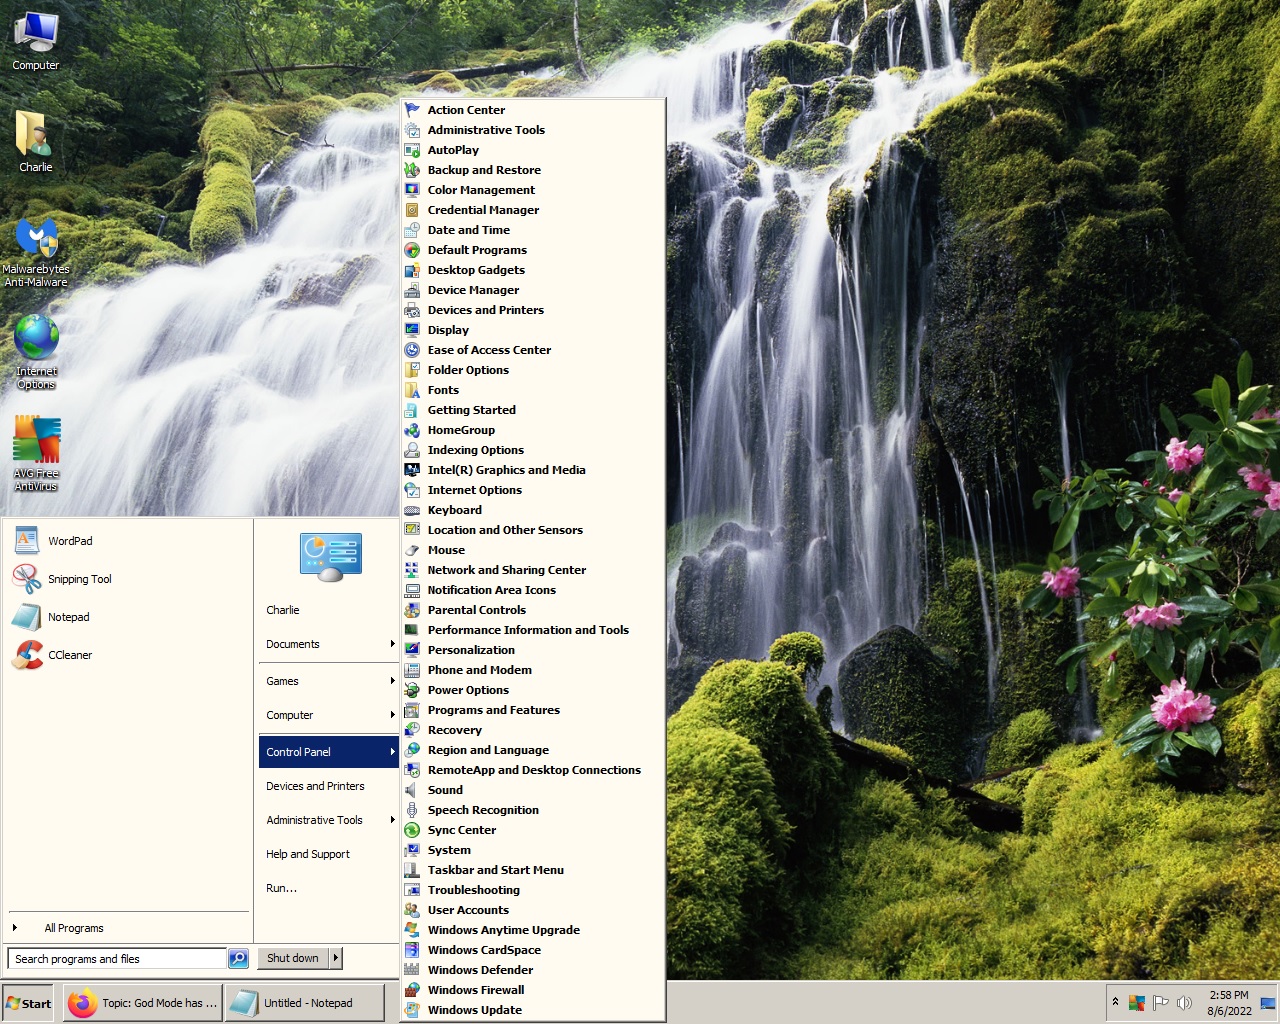
Task: Click the volume speaker tray icon
Action: [x=1185, y=1003]
